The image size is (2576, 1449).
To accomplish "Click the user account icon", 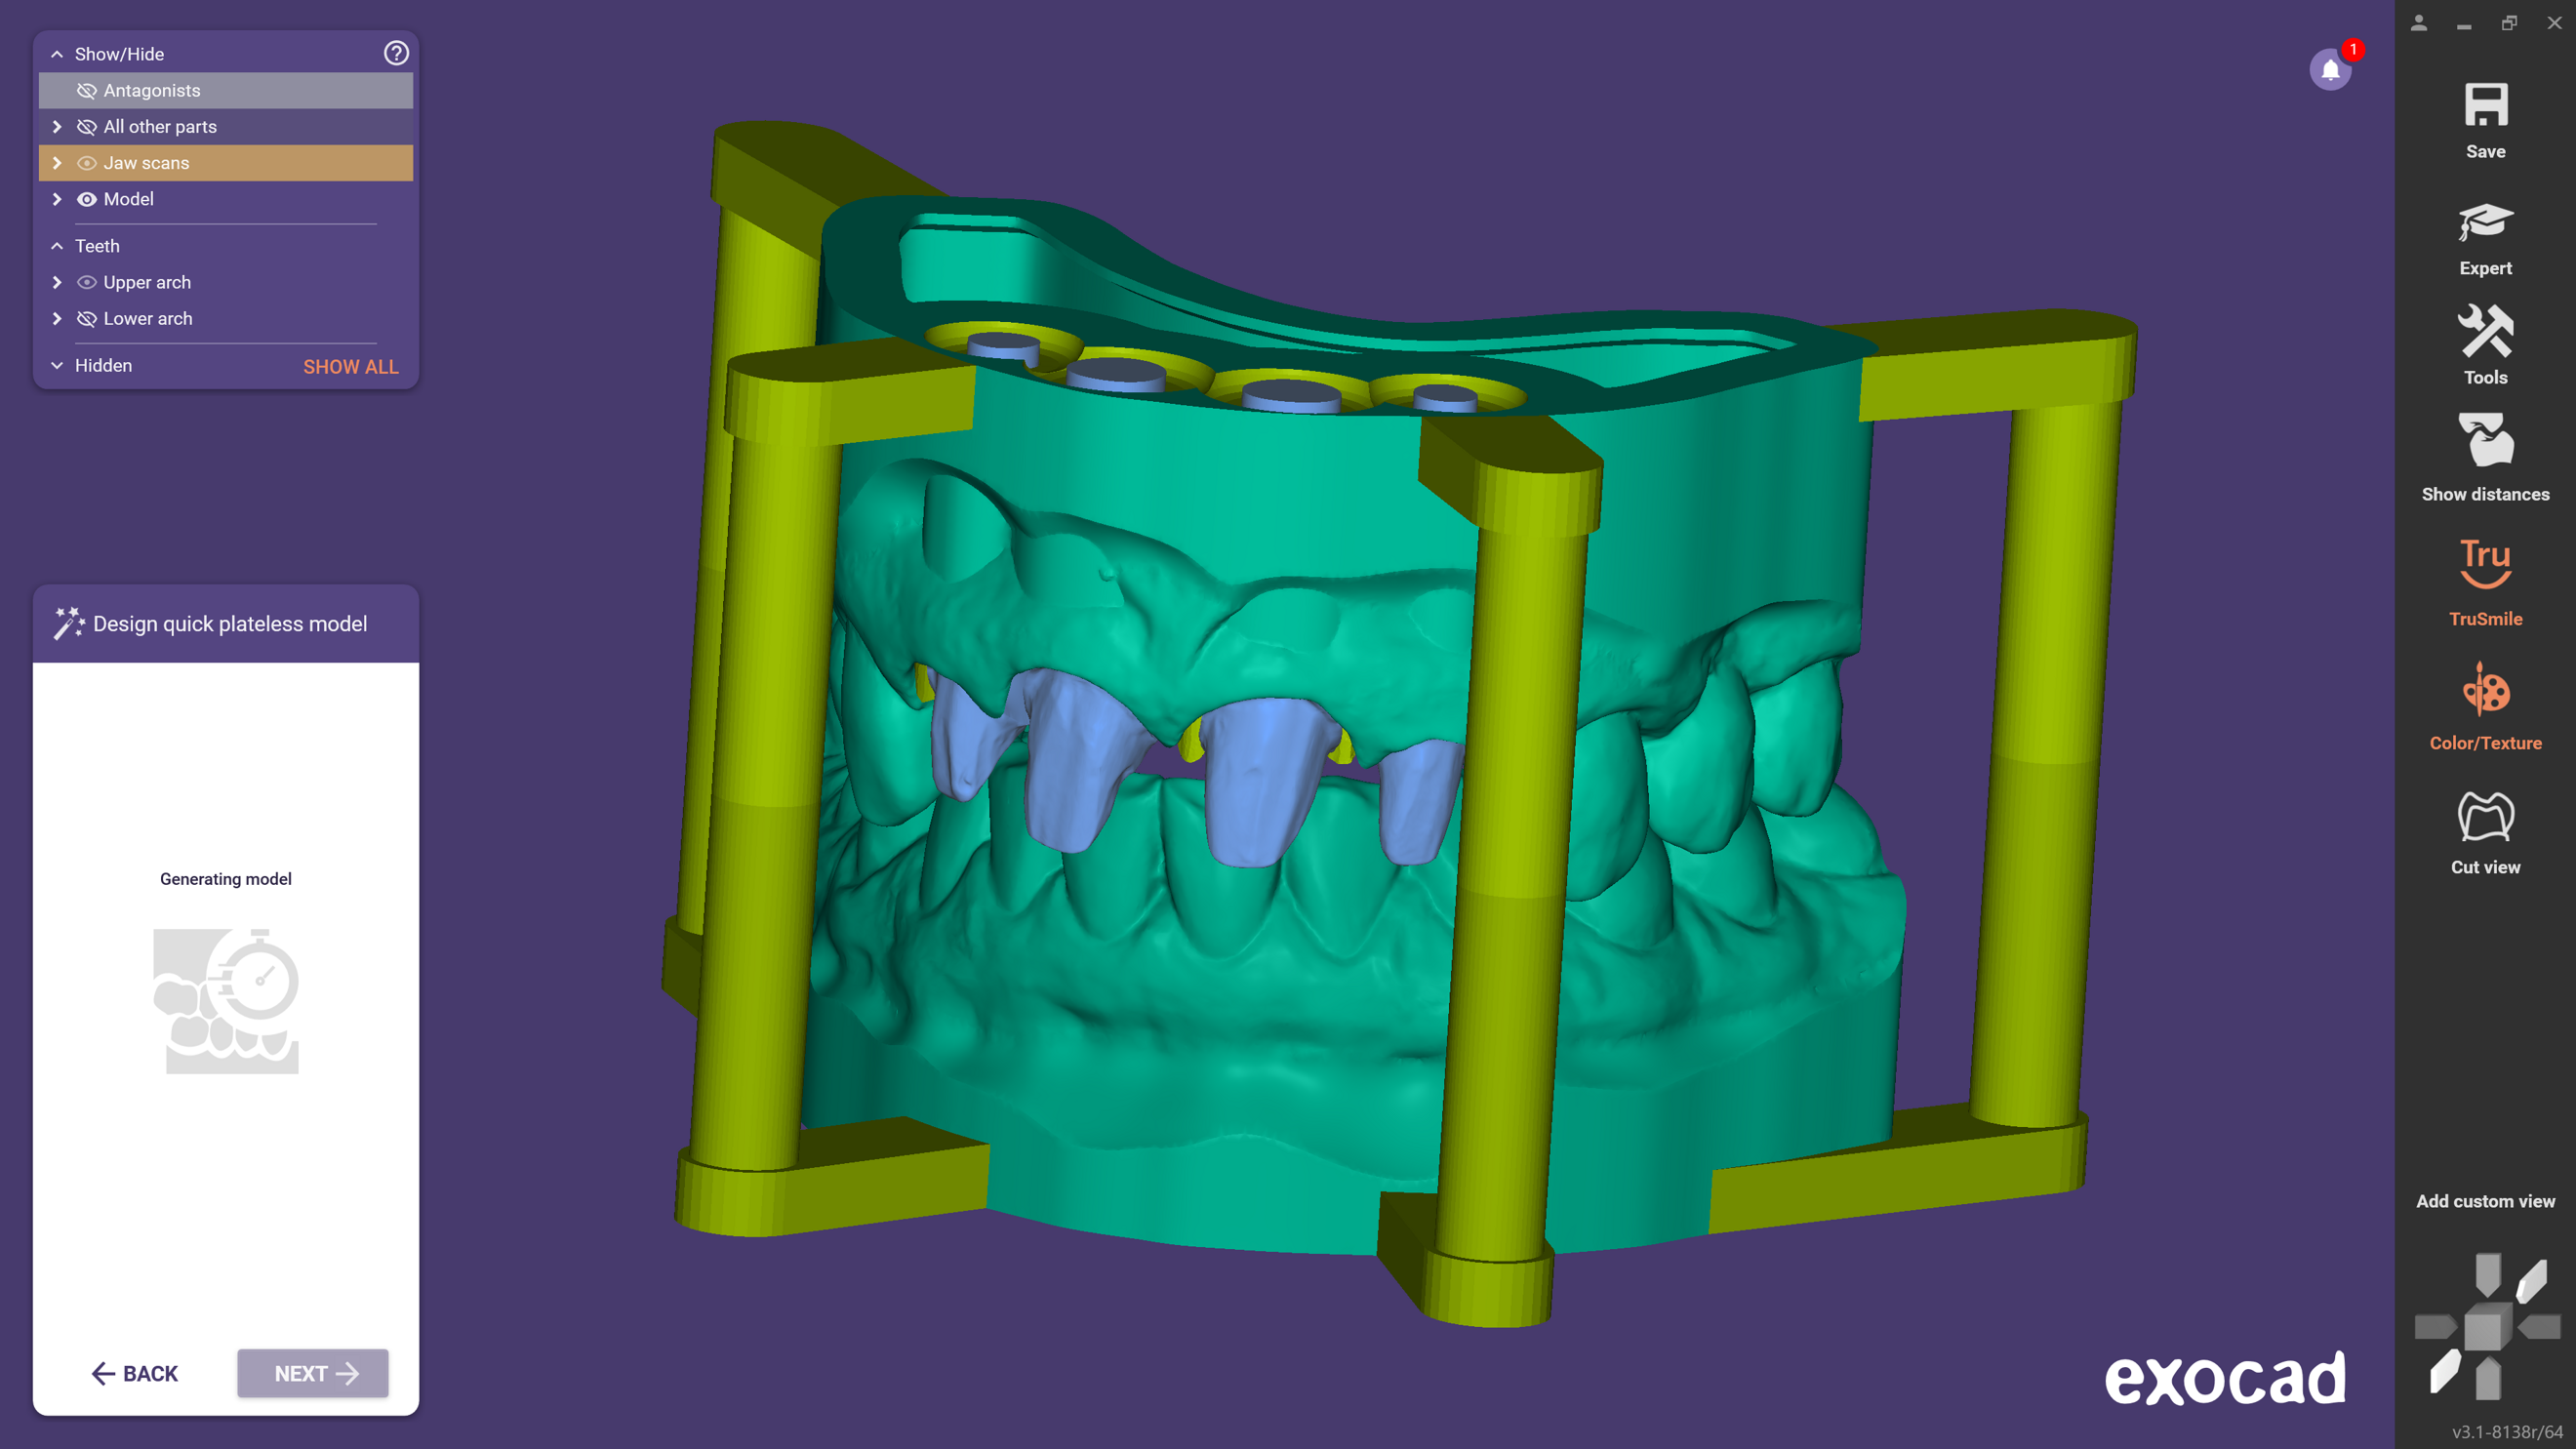I will coord(2419,23).
